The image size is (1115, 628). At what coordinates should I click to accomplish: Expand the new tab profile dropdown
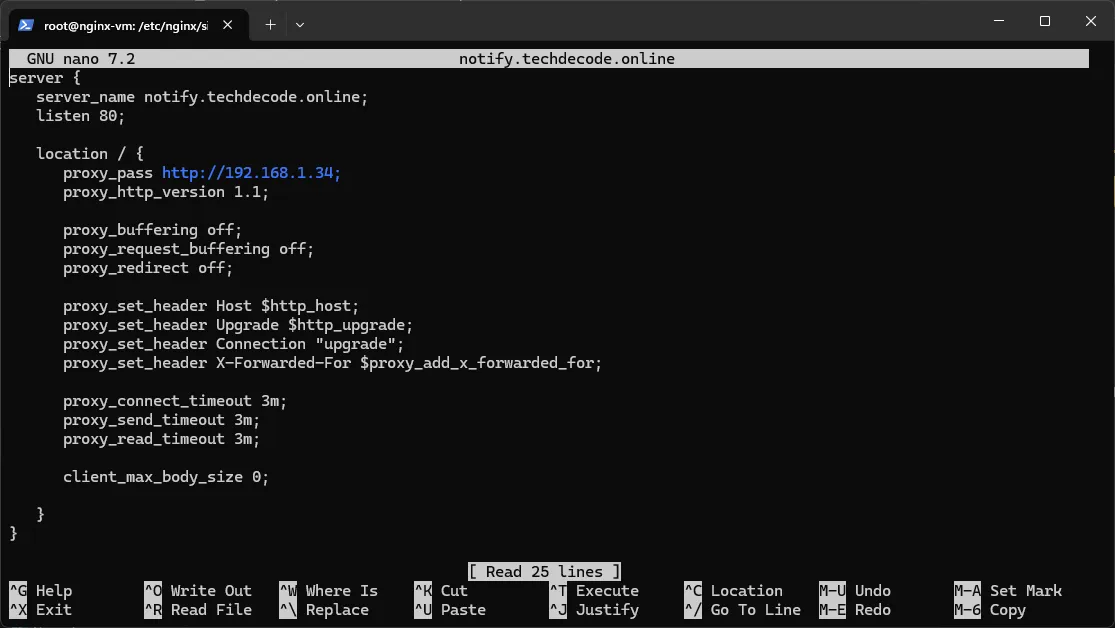[x=300, y=25]
